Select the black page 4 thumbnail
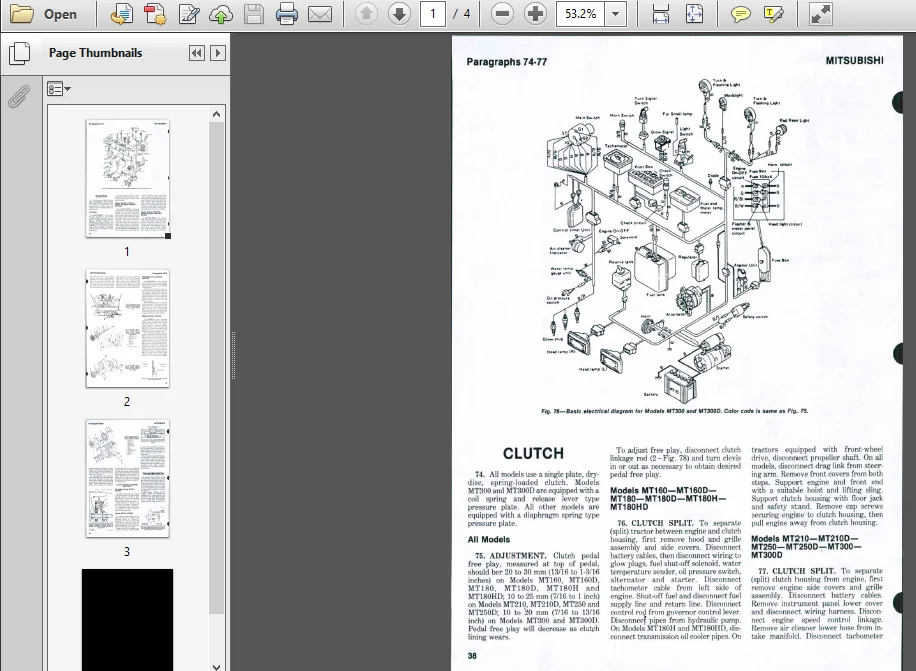Screen dimensions: 916x671 [x=127, y=620]
